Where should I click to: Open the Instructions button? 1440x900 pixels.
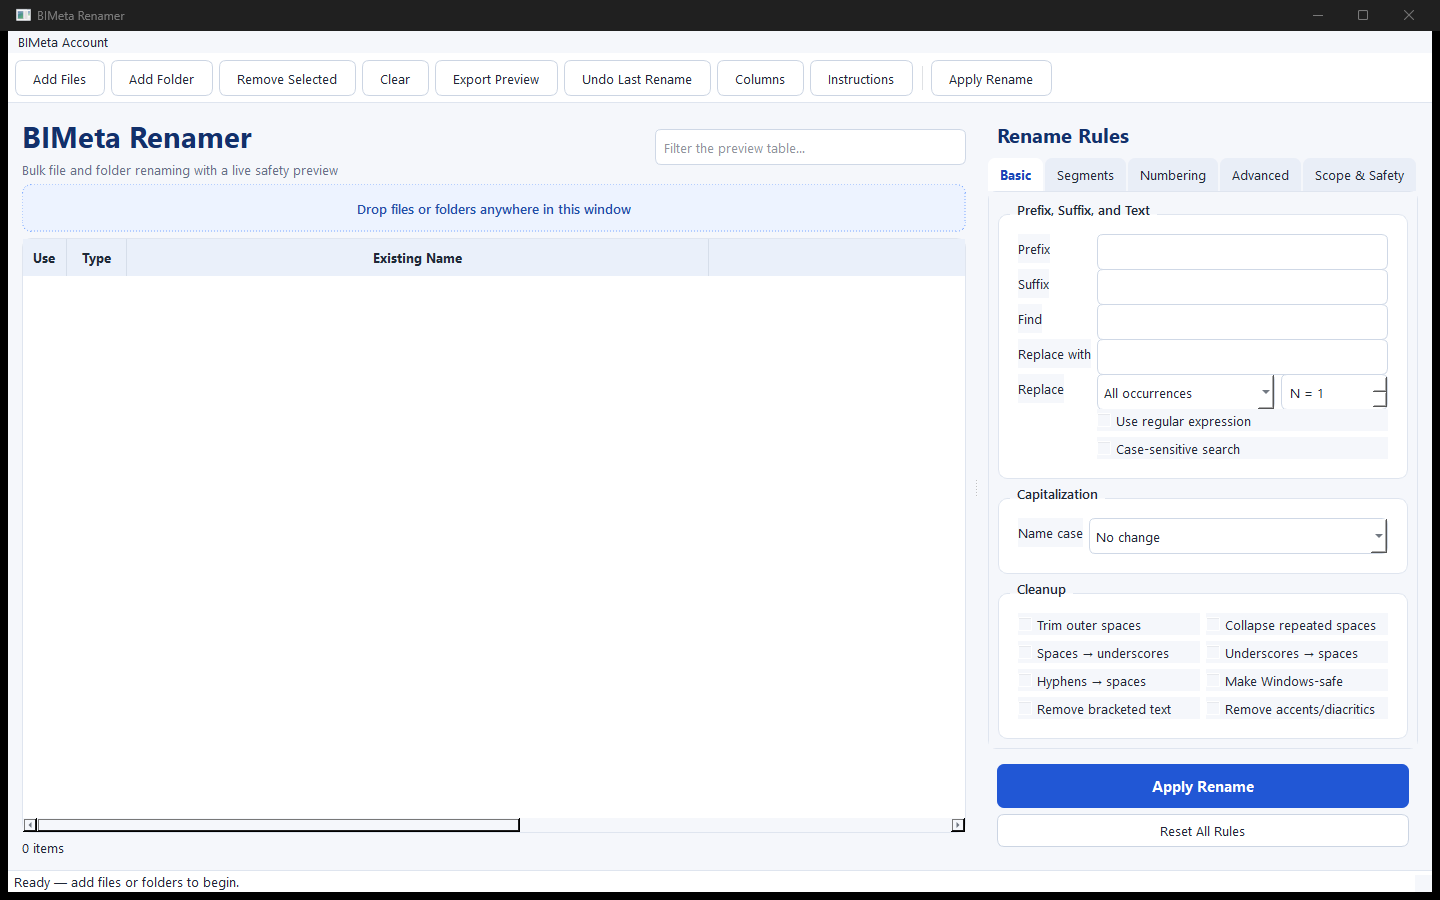pyautogui.click(x=861, y=79)
